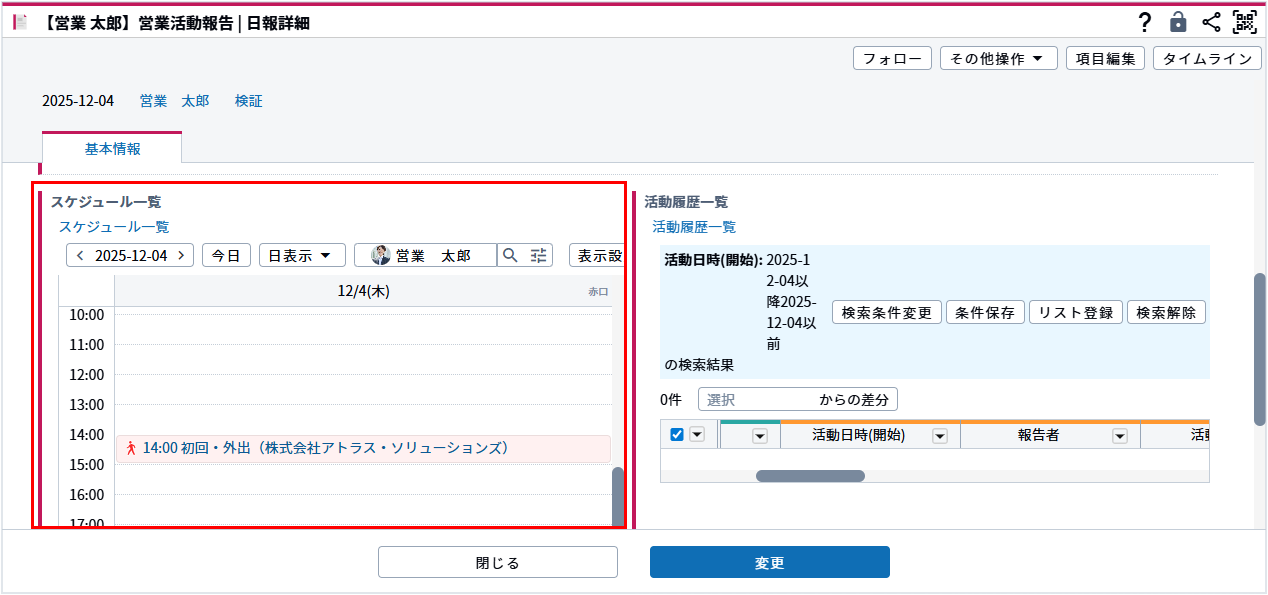Click the 閉じる button
Screen dimensions: 1268x595
click(x=497, y=563)
